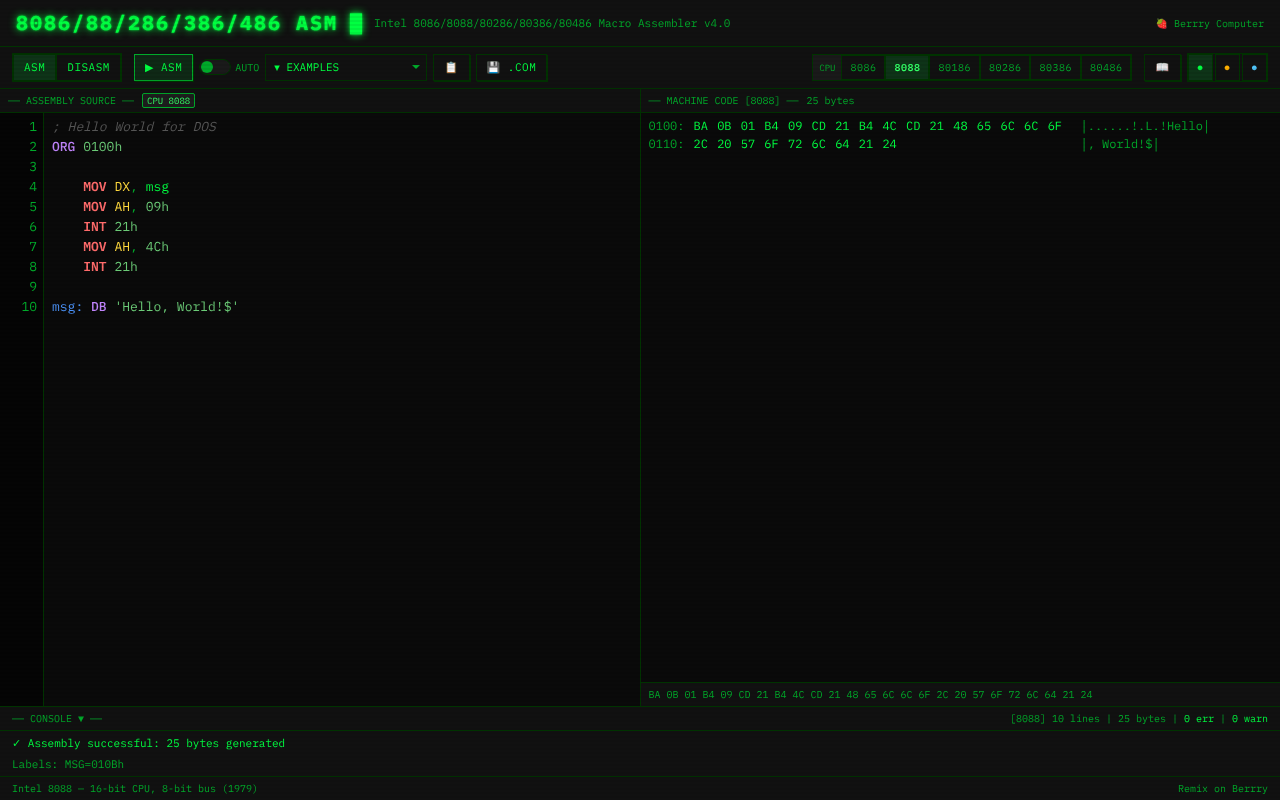Open the EXAMPLES dropdown
This screenshot has height=800, width=1280.
coord(346,68)
